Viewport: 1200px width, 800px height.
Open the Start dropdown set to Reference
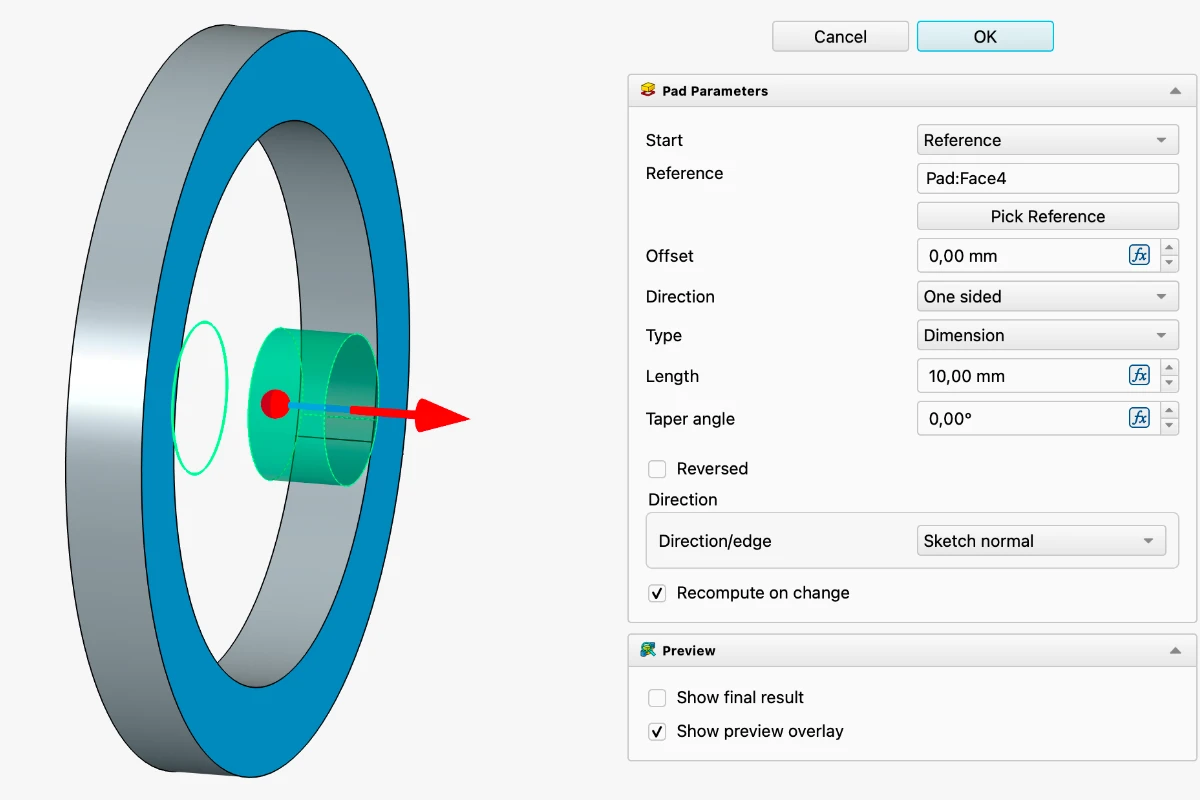(x=1048, y=140)
